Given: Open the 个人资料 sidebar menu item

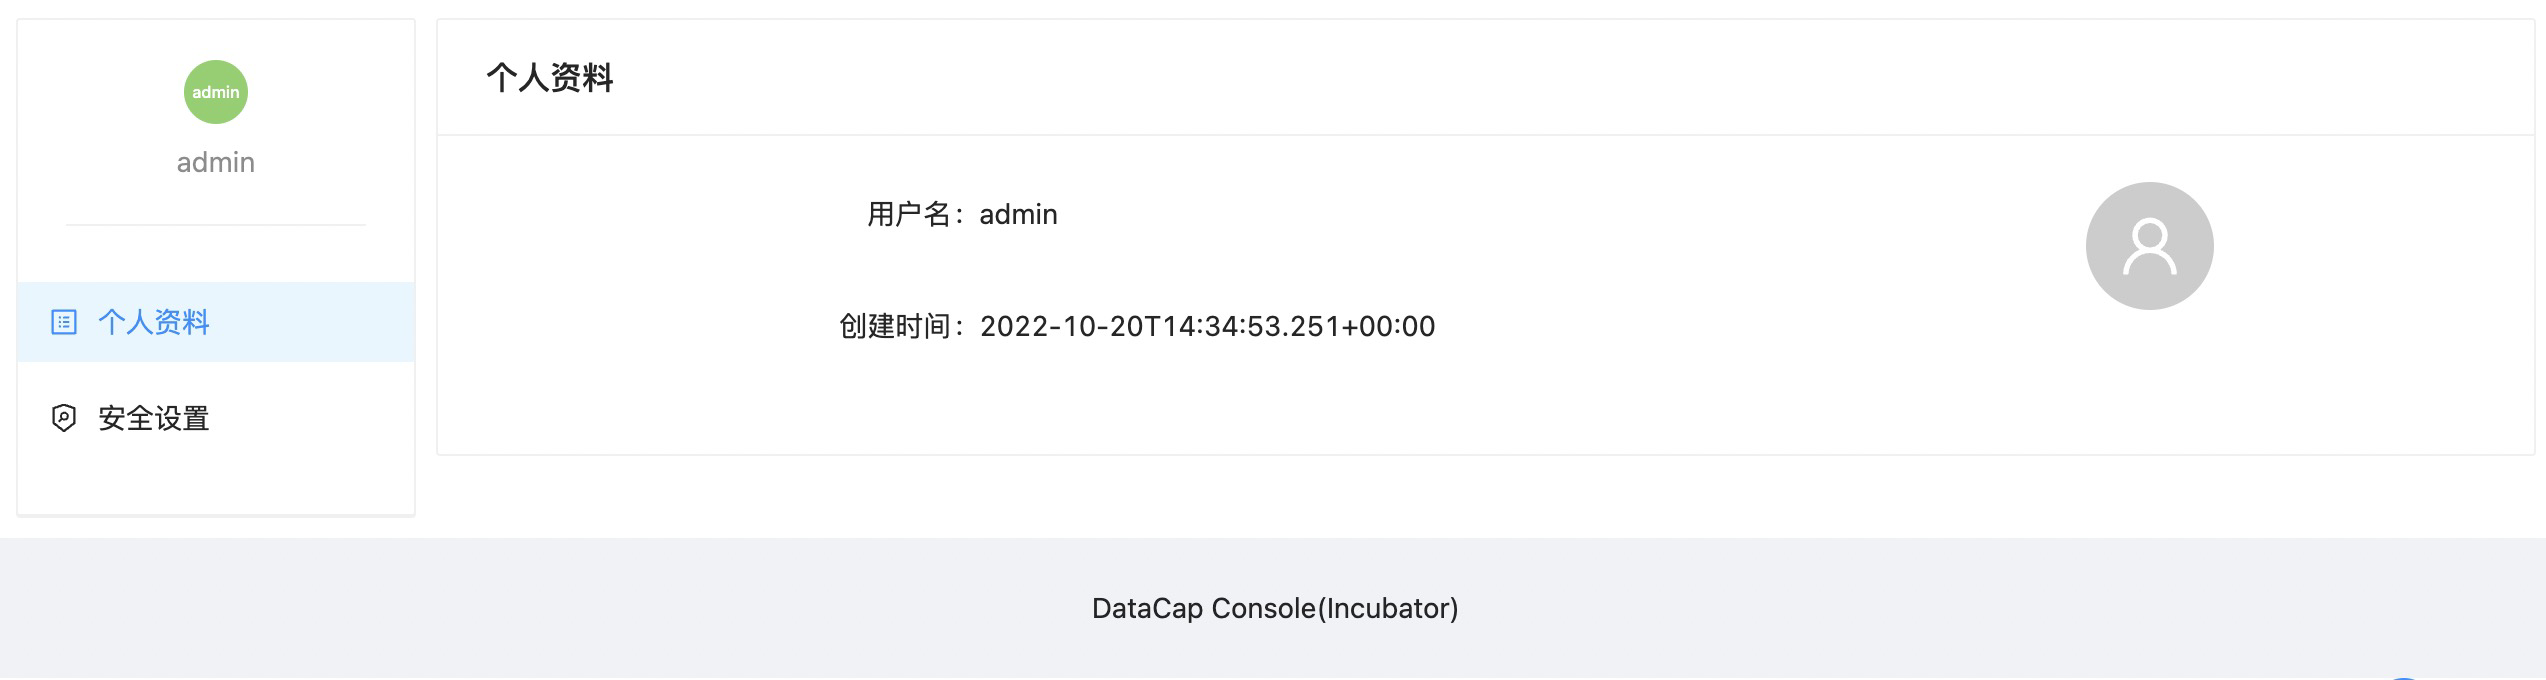Looking at the screenshot, I should (x=154, y=322).
